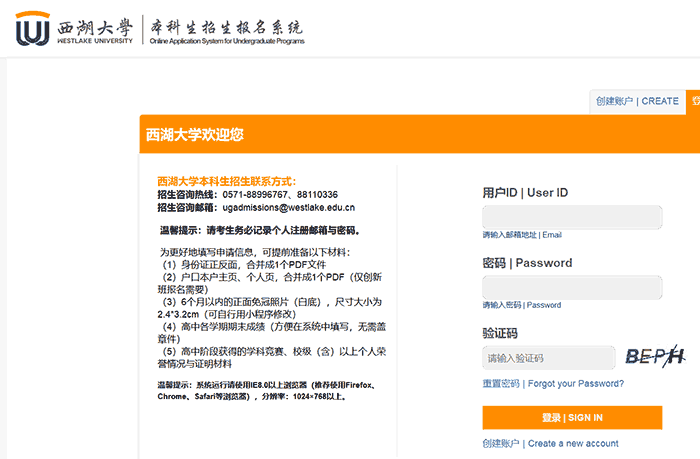Click the 本科生招生报名系统 header title
Screen dimensions: 700x459
pos(226,27)
